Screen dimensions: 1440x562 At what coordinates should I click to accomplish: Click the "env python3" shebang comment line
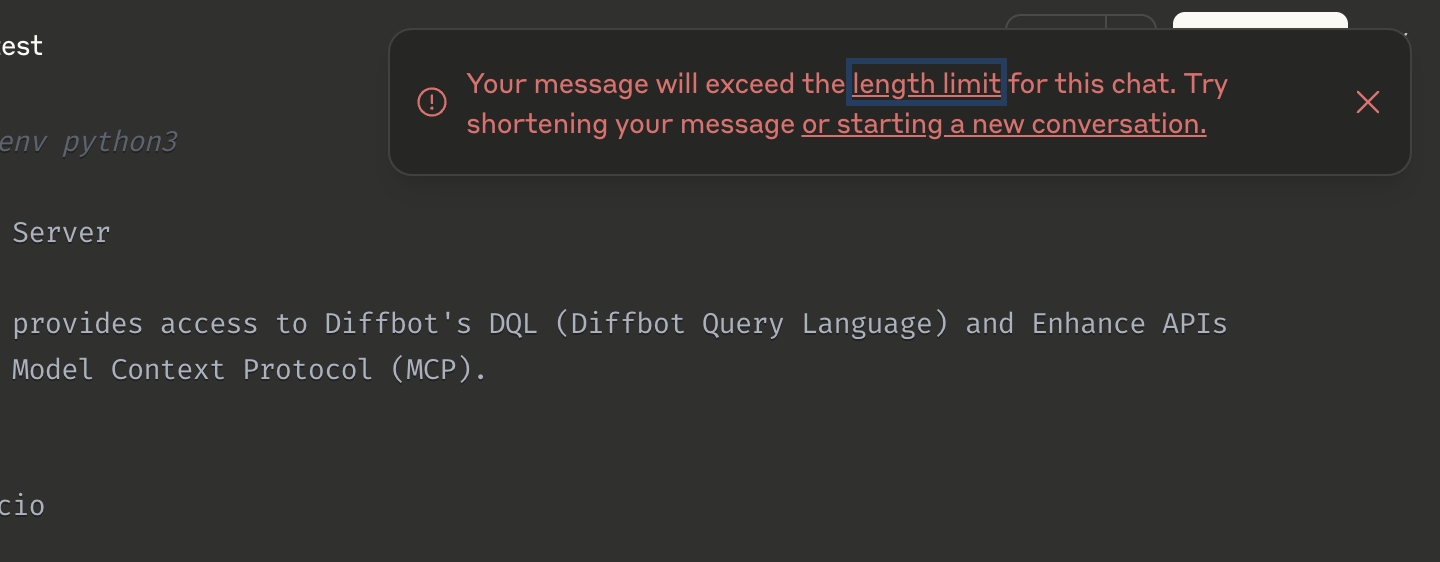(88, 143)
